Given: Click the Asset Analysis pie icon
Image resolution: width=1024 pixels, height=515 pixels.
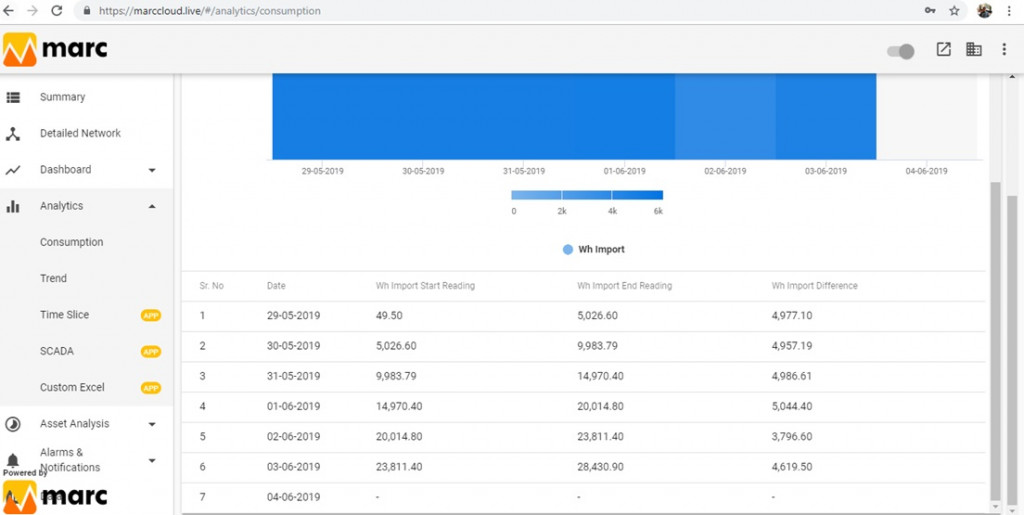Looking at the screenshot, I should 13,424.
